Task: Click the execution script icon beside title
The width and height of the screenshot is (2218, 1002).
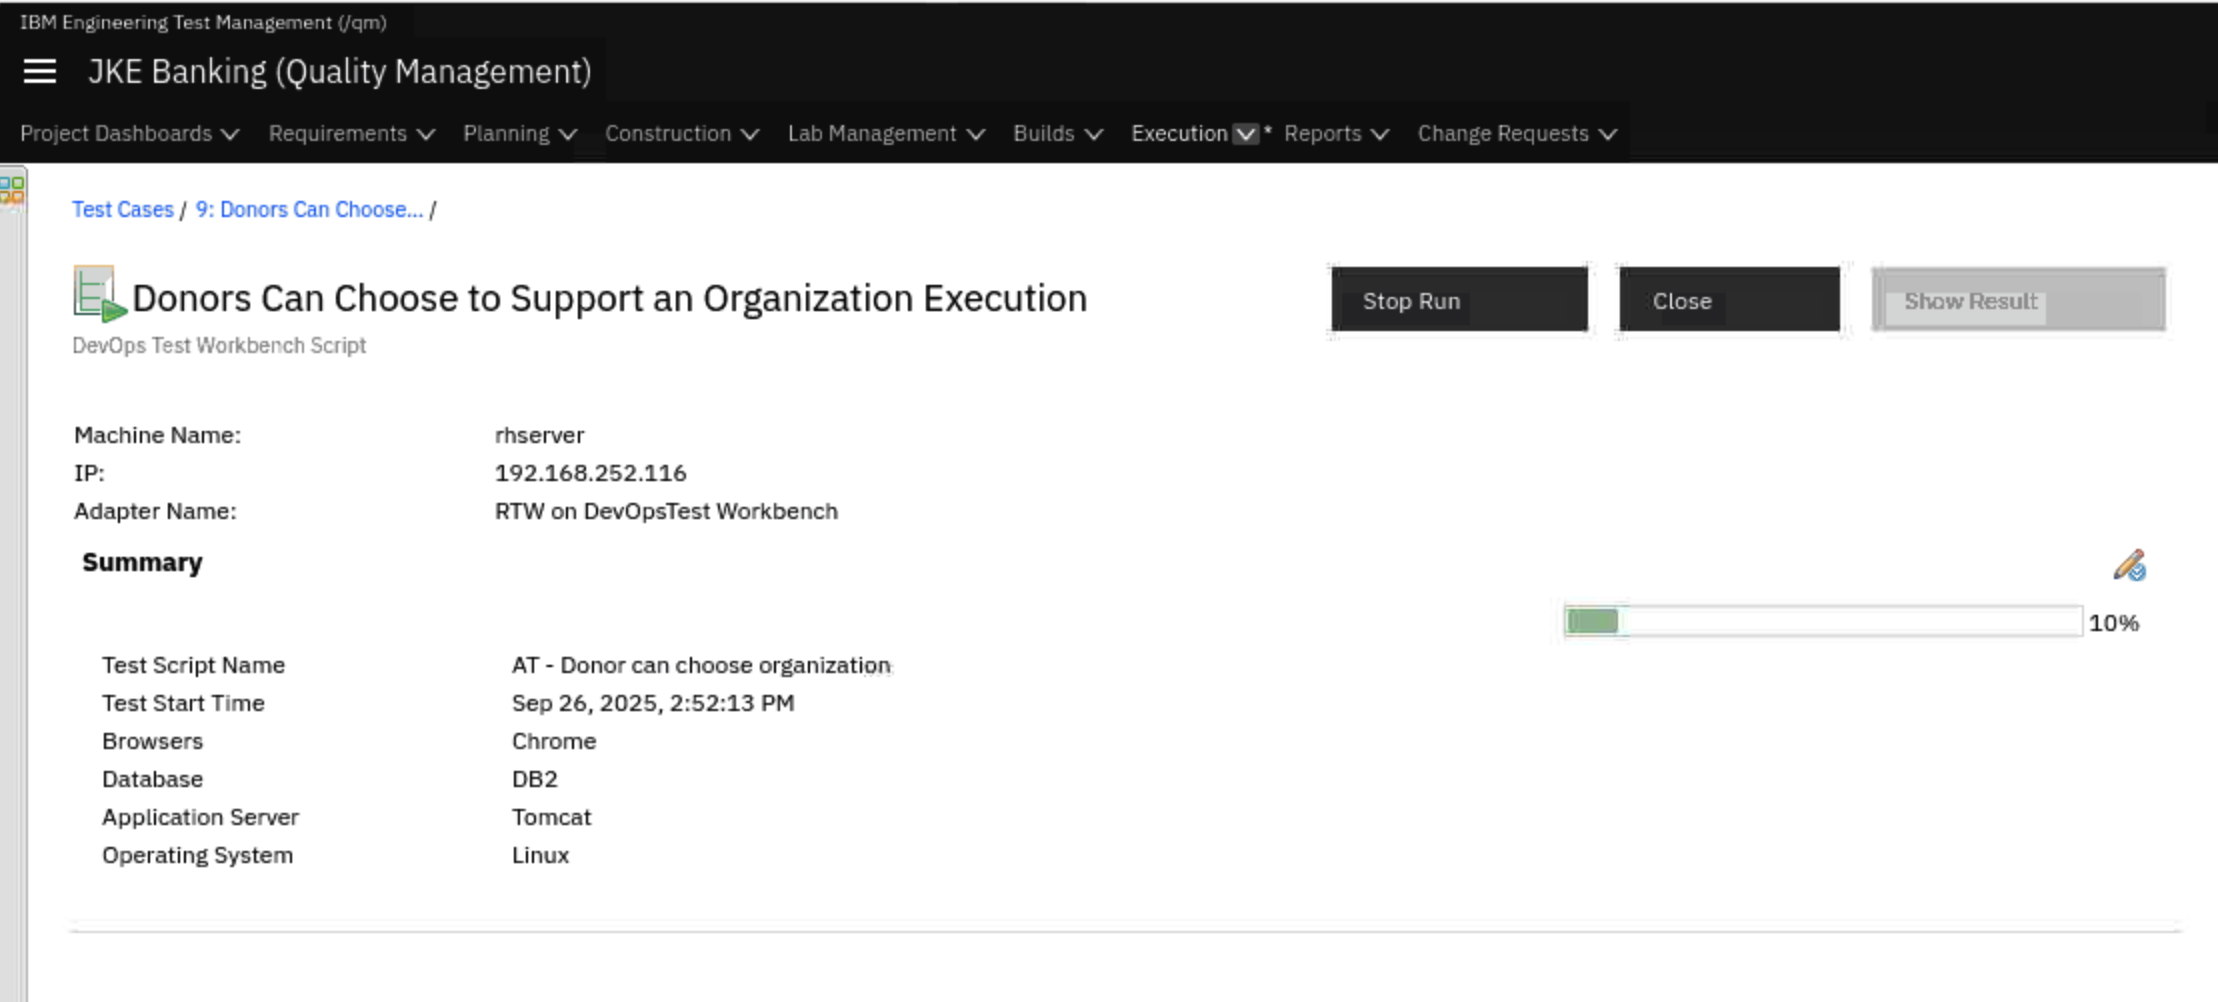Action: tap(98, 294)
